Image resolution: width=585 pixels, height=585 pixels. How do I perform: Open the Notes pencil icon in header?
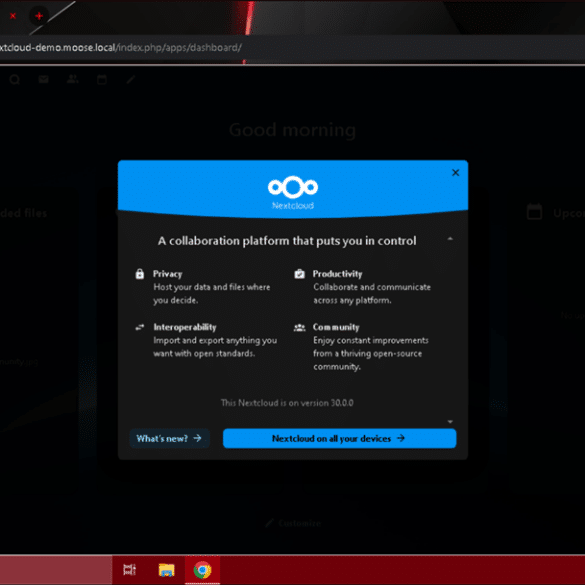point(131,79)
